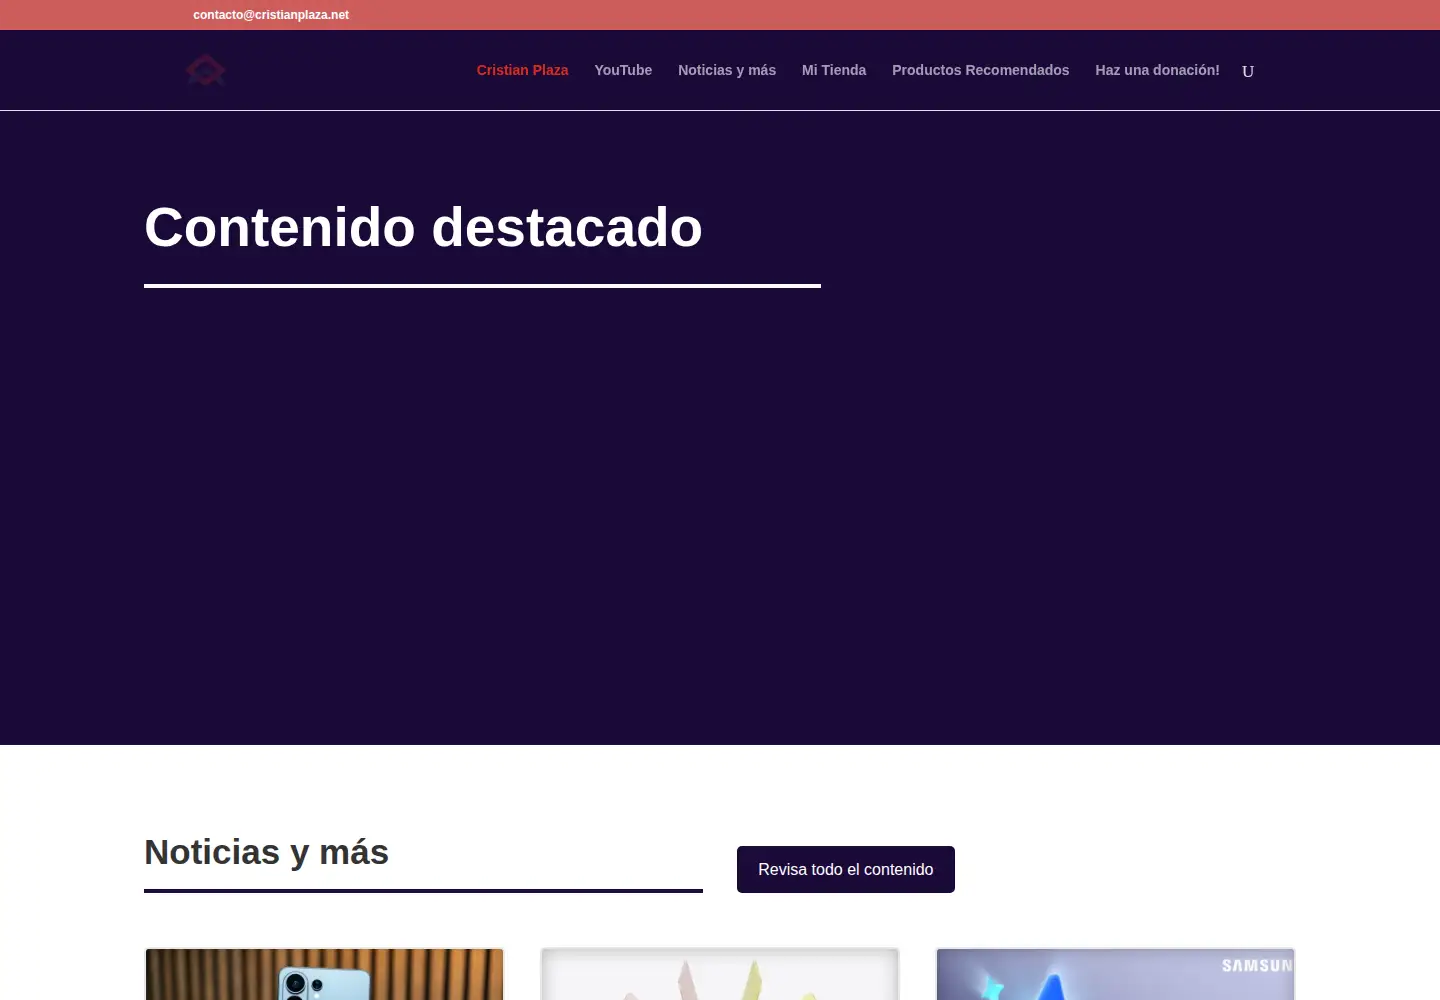Open Productos Recomendados menu item
The width and height of the screenshot is (1440, 1000).
pyautogui.click(x=980, y=70)
